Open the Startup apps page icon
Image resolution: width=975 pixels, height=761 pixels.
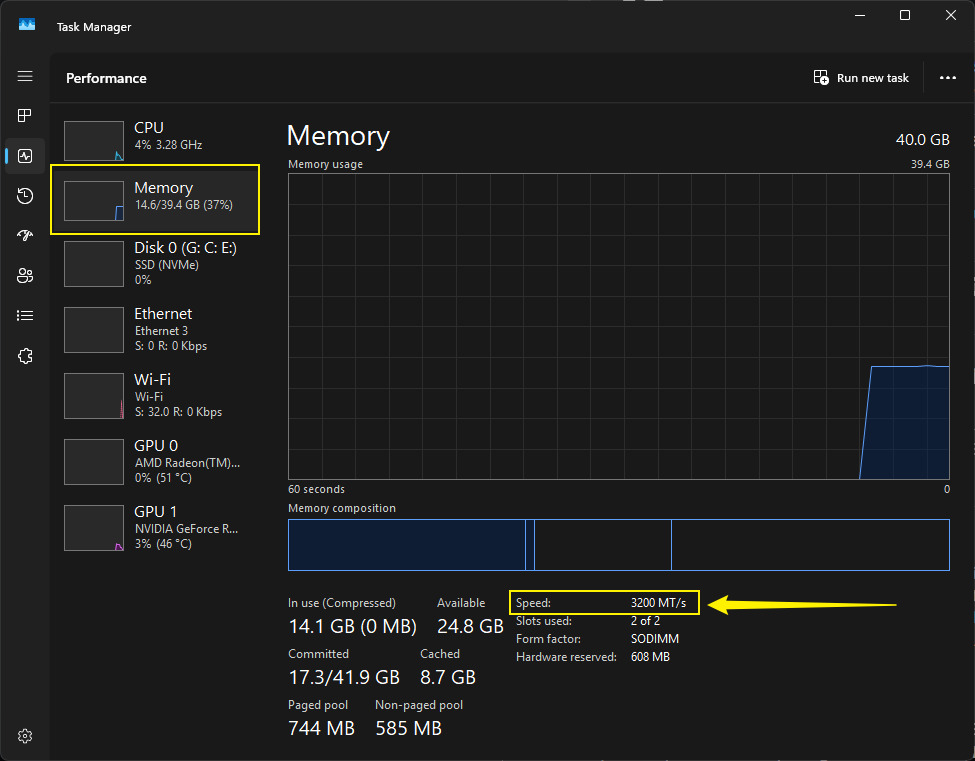point(25,236)
